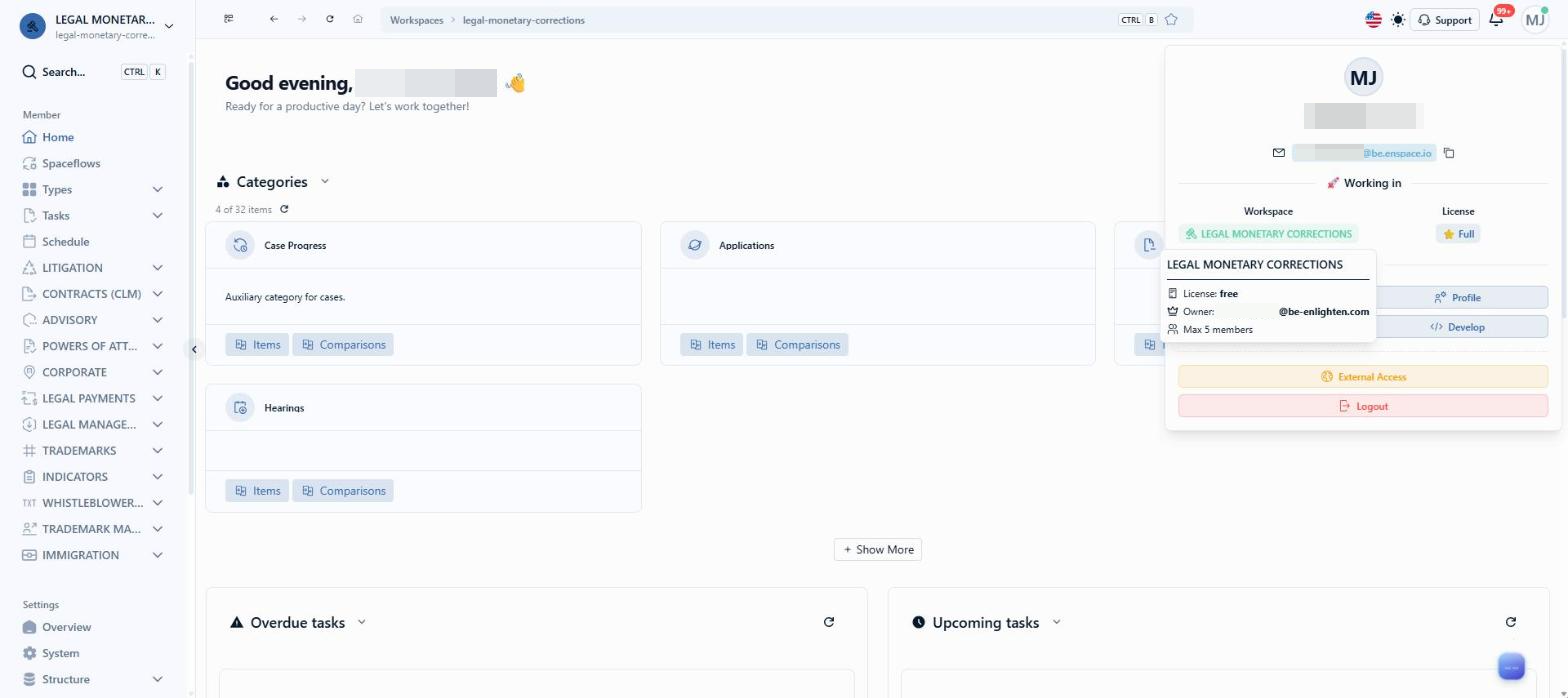Bookmark the page with the star icon
The image size is (1568, 698).
1171,19
